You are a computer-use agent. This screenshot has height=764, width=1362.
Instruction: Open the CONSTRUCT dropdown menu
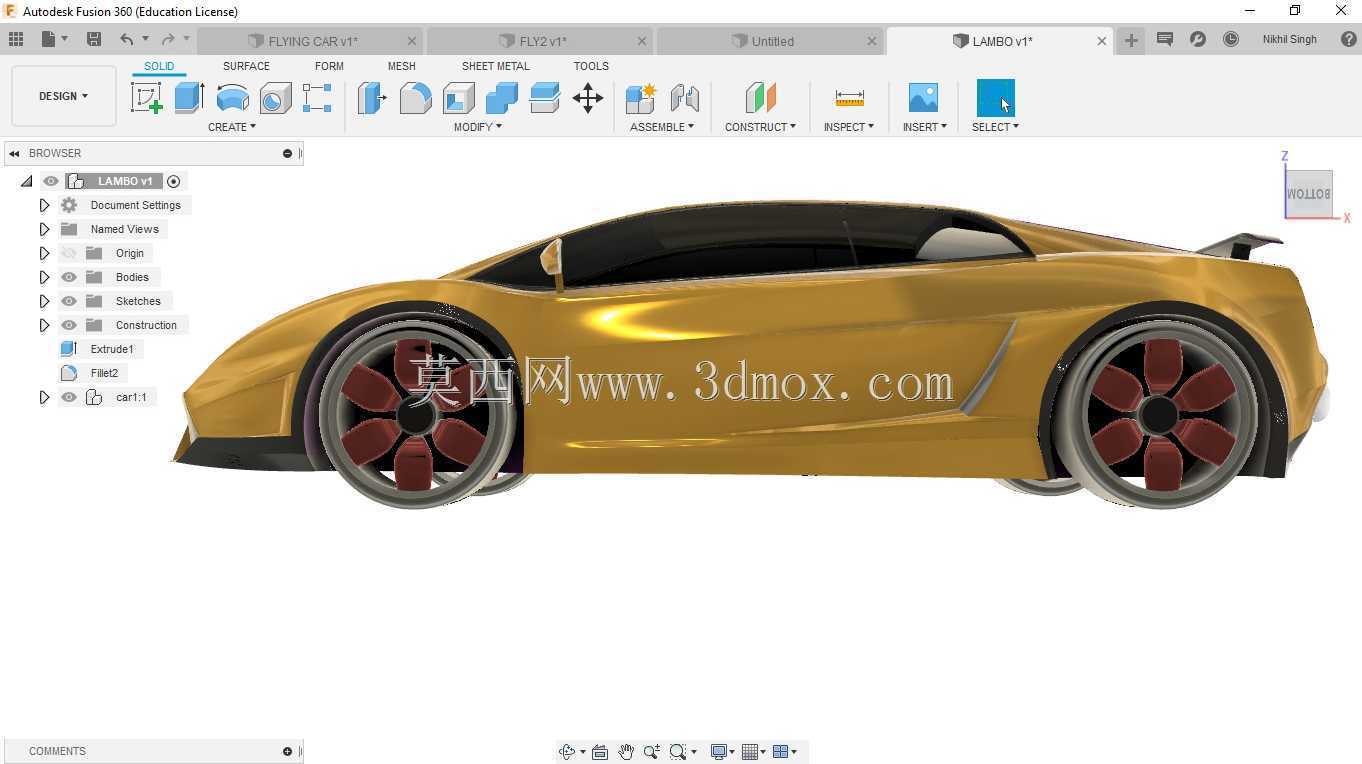761,127
